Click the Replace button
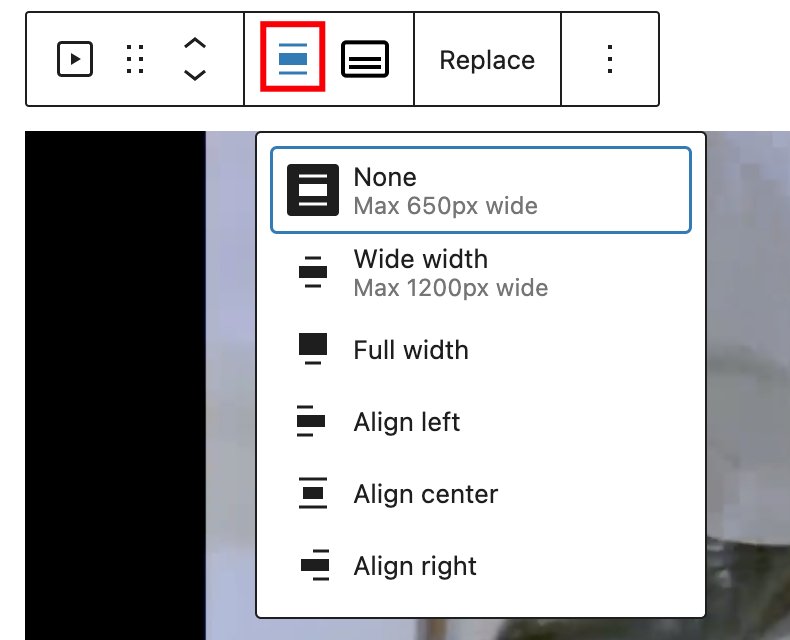 [487, 60]
